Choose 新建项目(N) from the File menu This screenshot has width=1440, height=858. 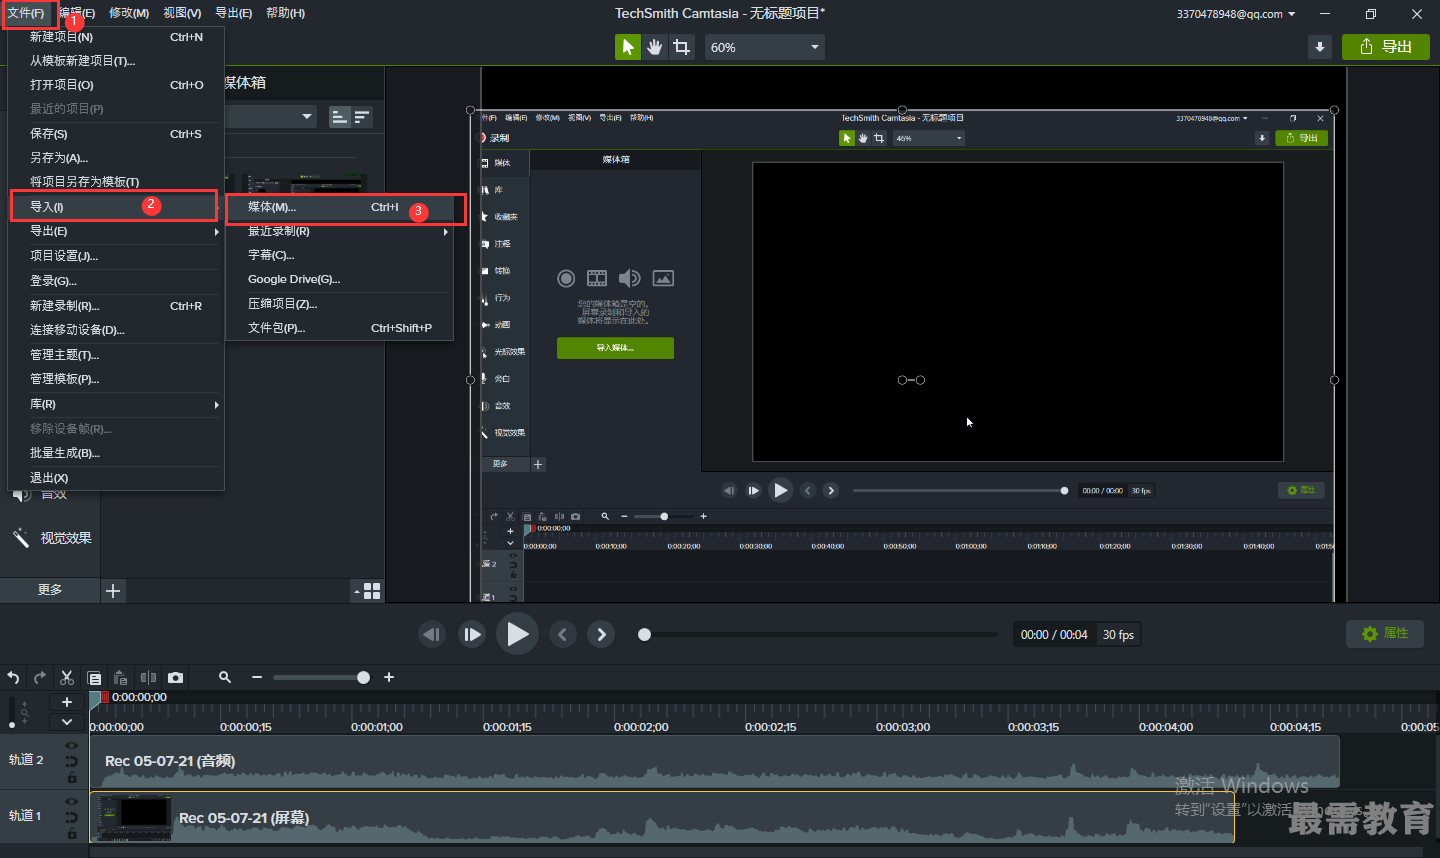pos(116,37)
